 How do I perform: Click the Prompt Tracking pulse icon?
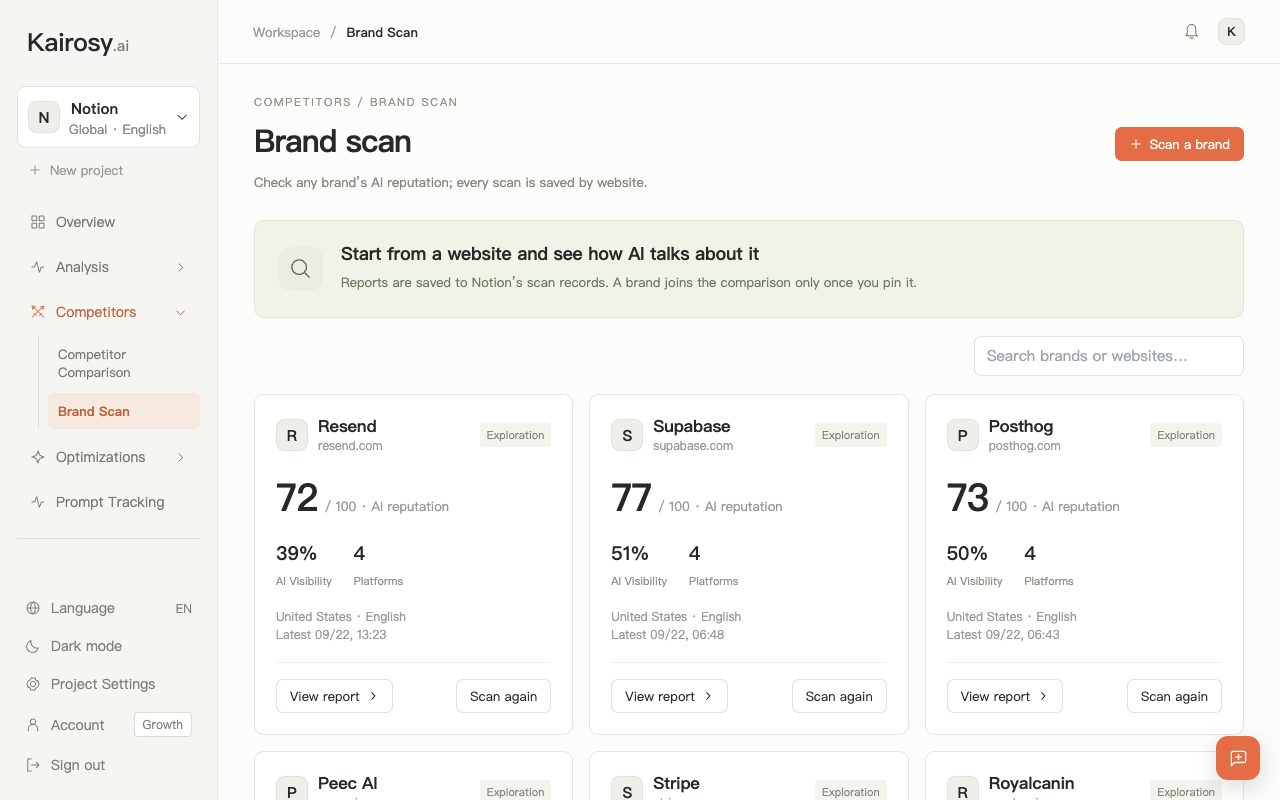38,502
